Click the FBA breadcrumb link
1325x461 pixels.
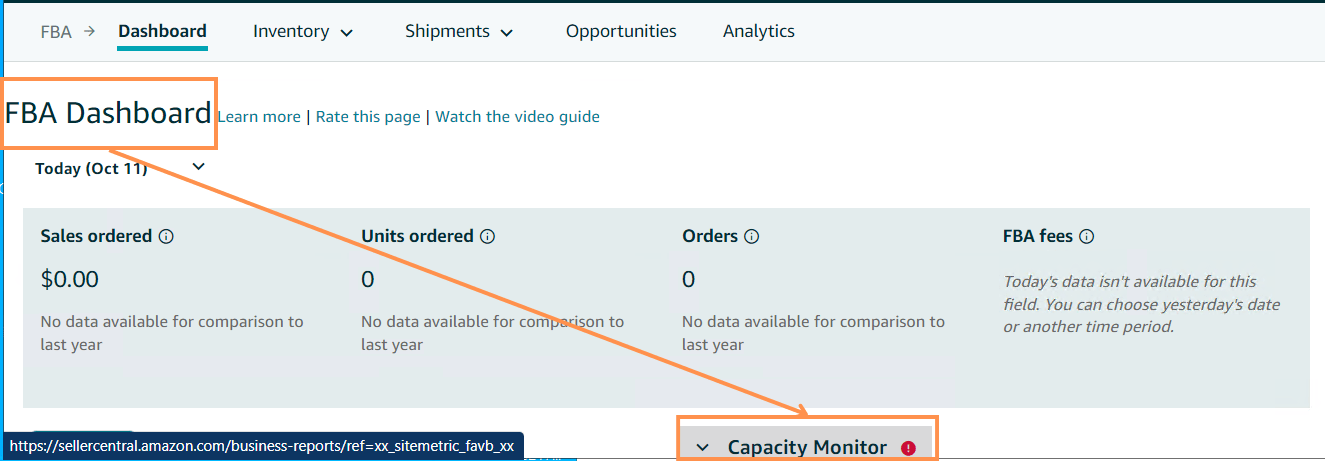pos(56,31)
